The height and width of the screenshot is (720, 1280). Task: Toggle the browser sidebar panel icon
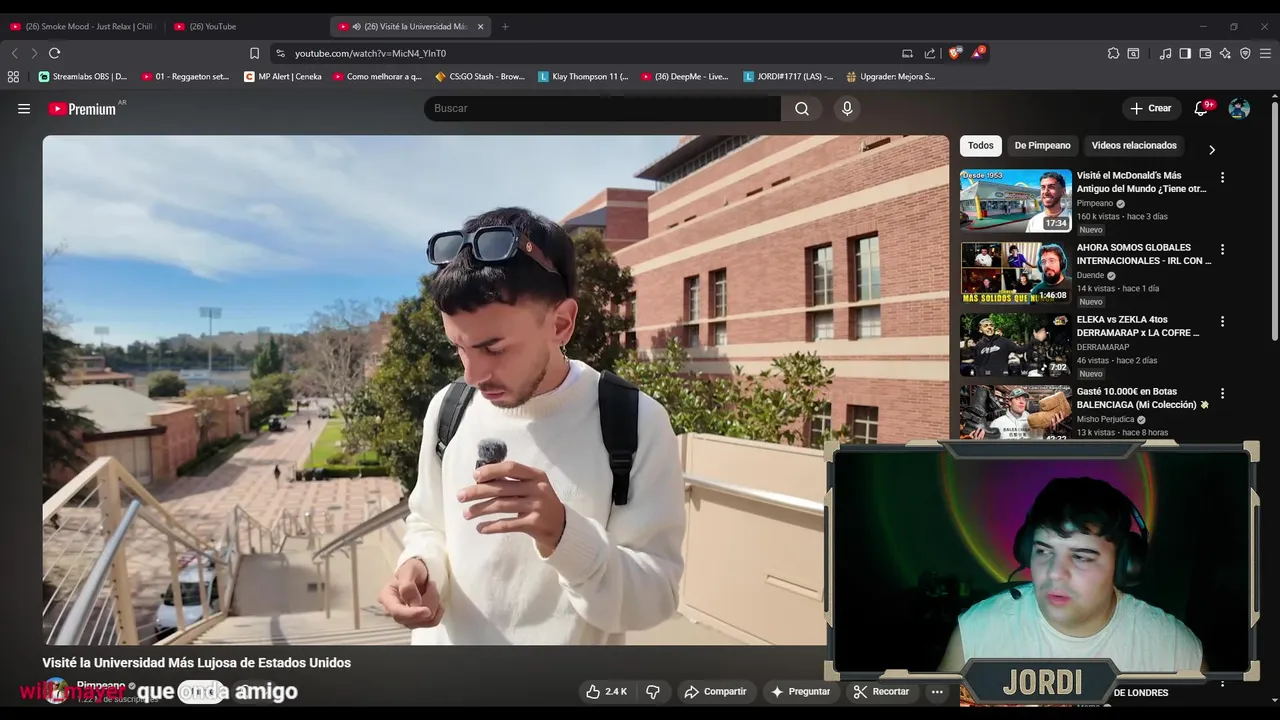coord(1185,53)
